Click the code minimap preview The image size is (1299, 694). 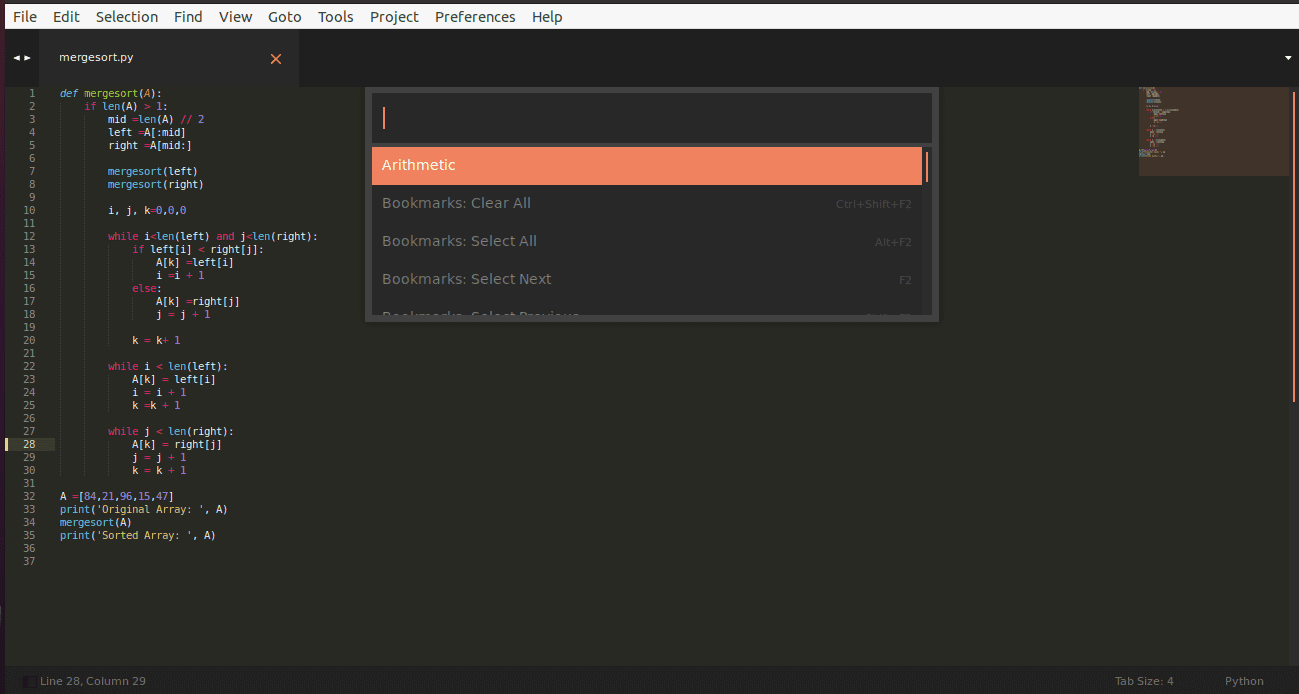[x=1213, y=130]
